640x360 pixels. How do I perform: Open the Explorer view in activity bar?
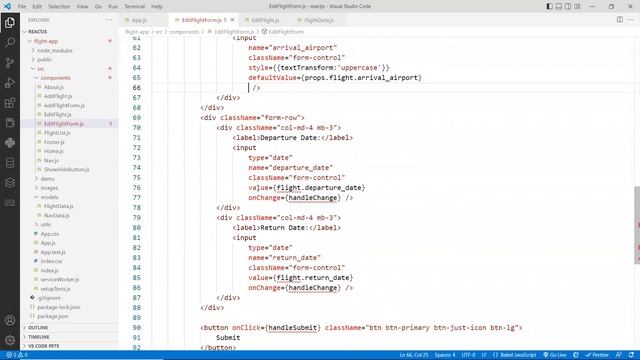[10, 22]
